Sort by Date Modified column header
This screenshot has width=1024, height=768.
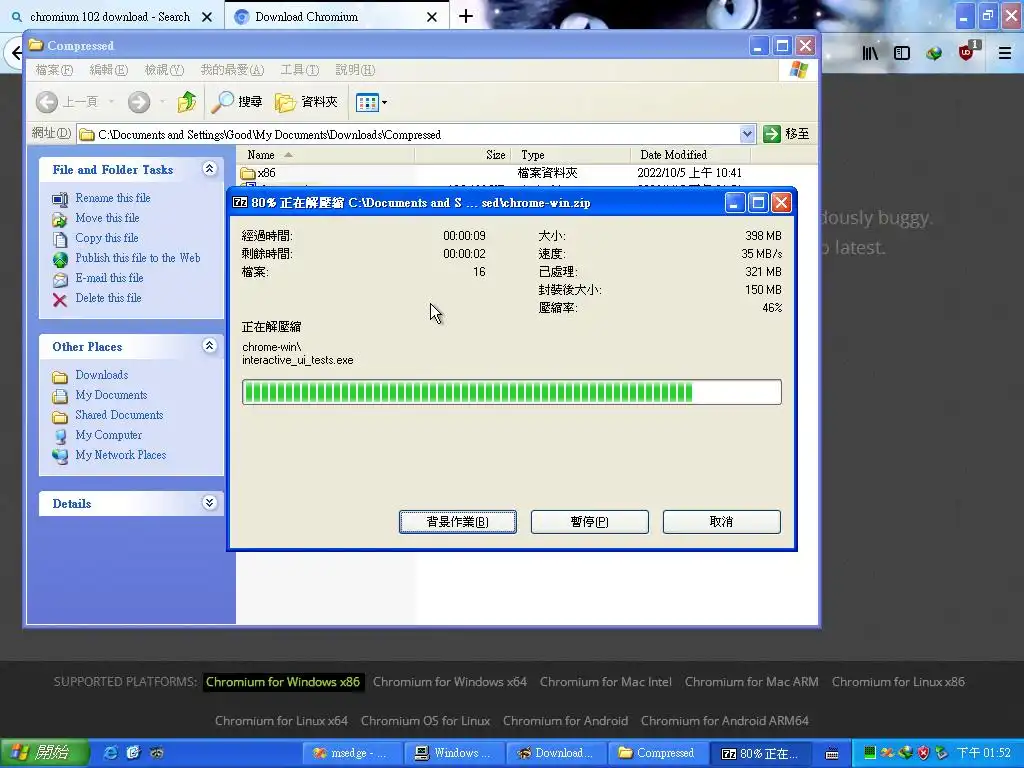click(690, 155)
